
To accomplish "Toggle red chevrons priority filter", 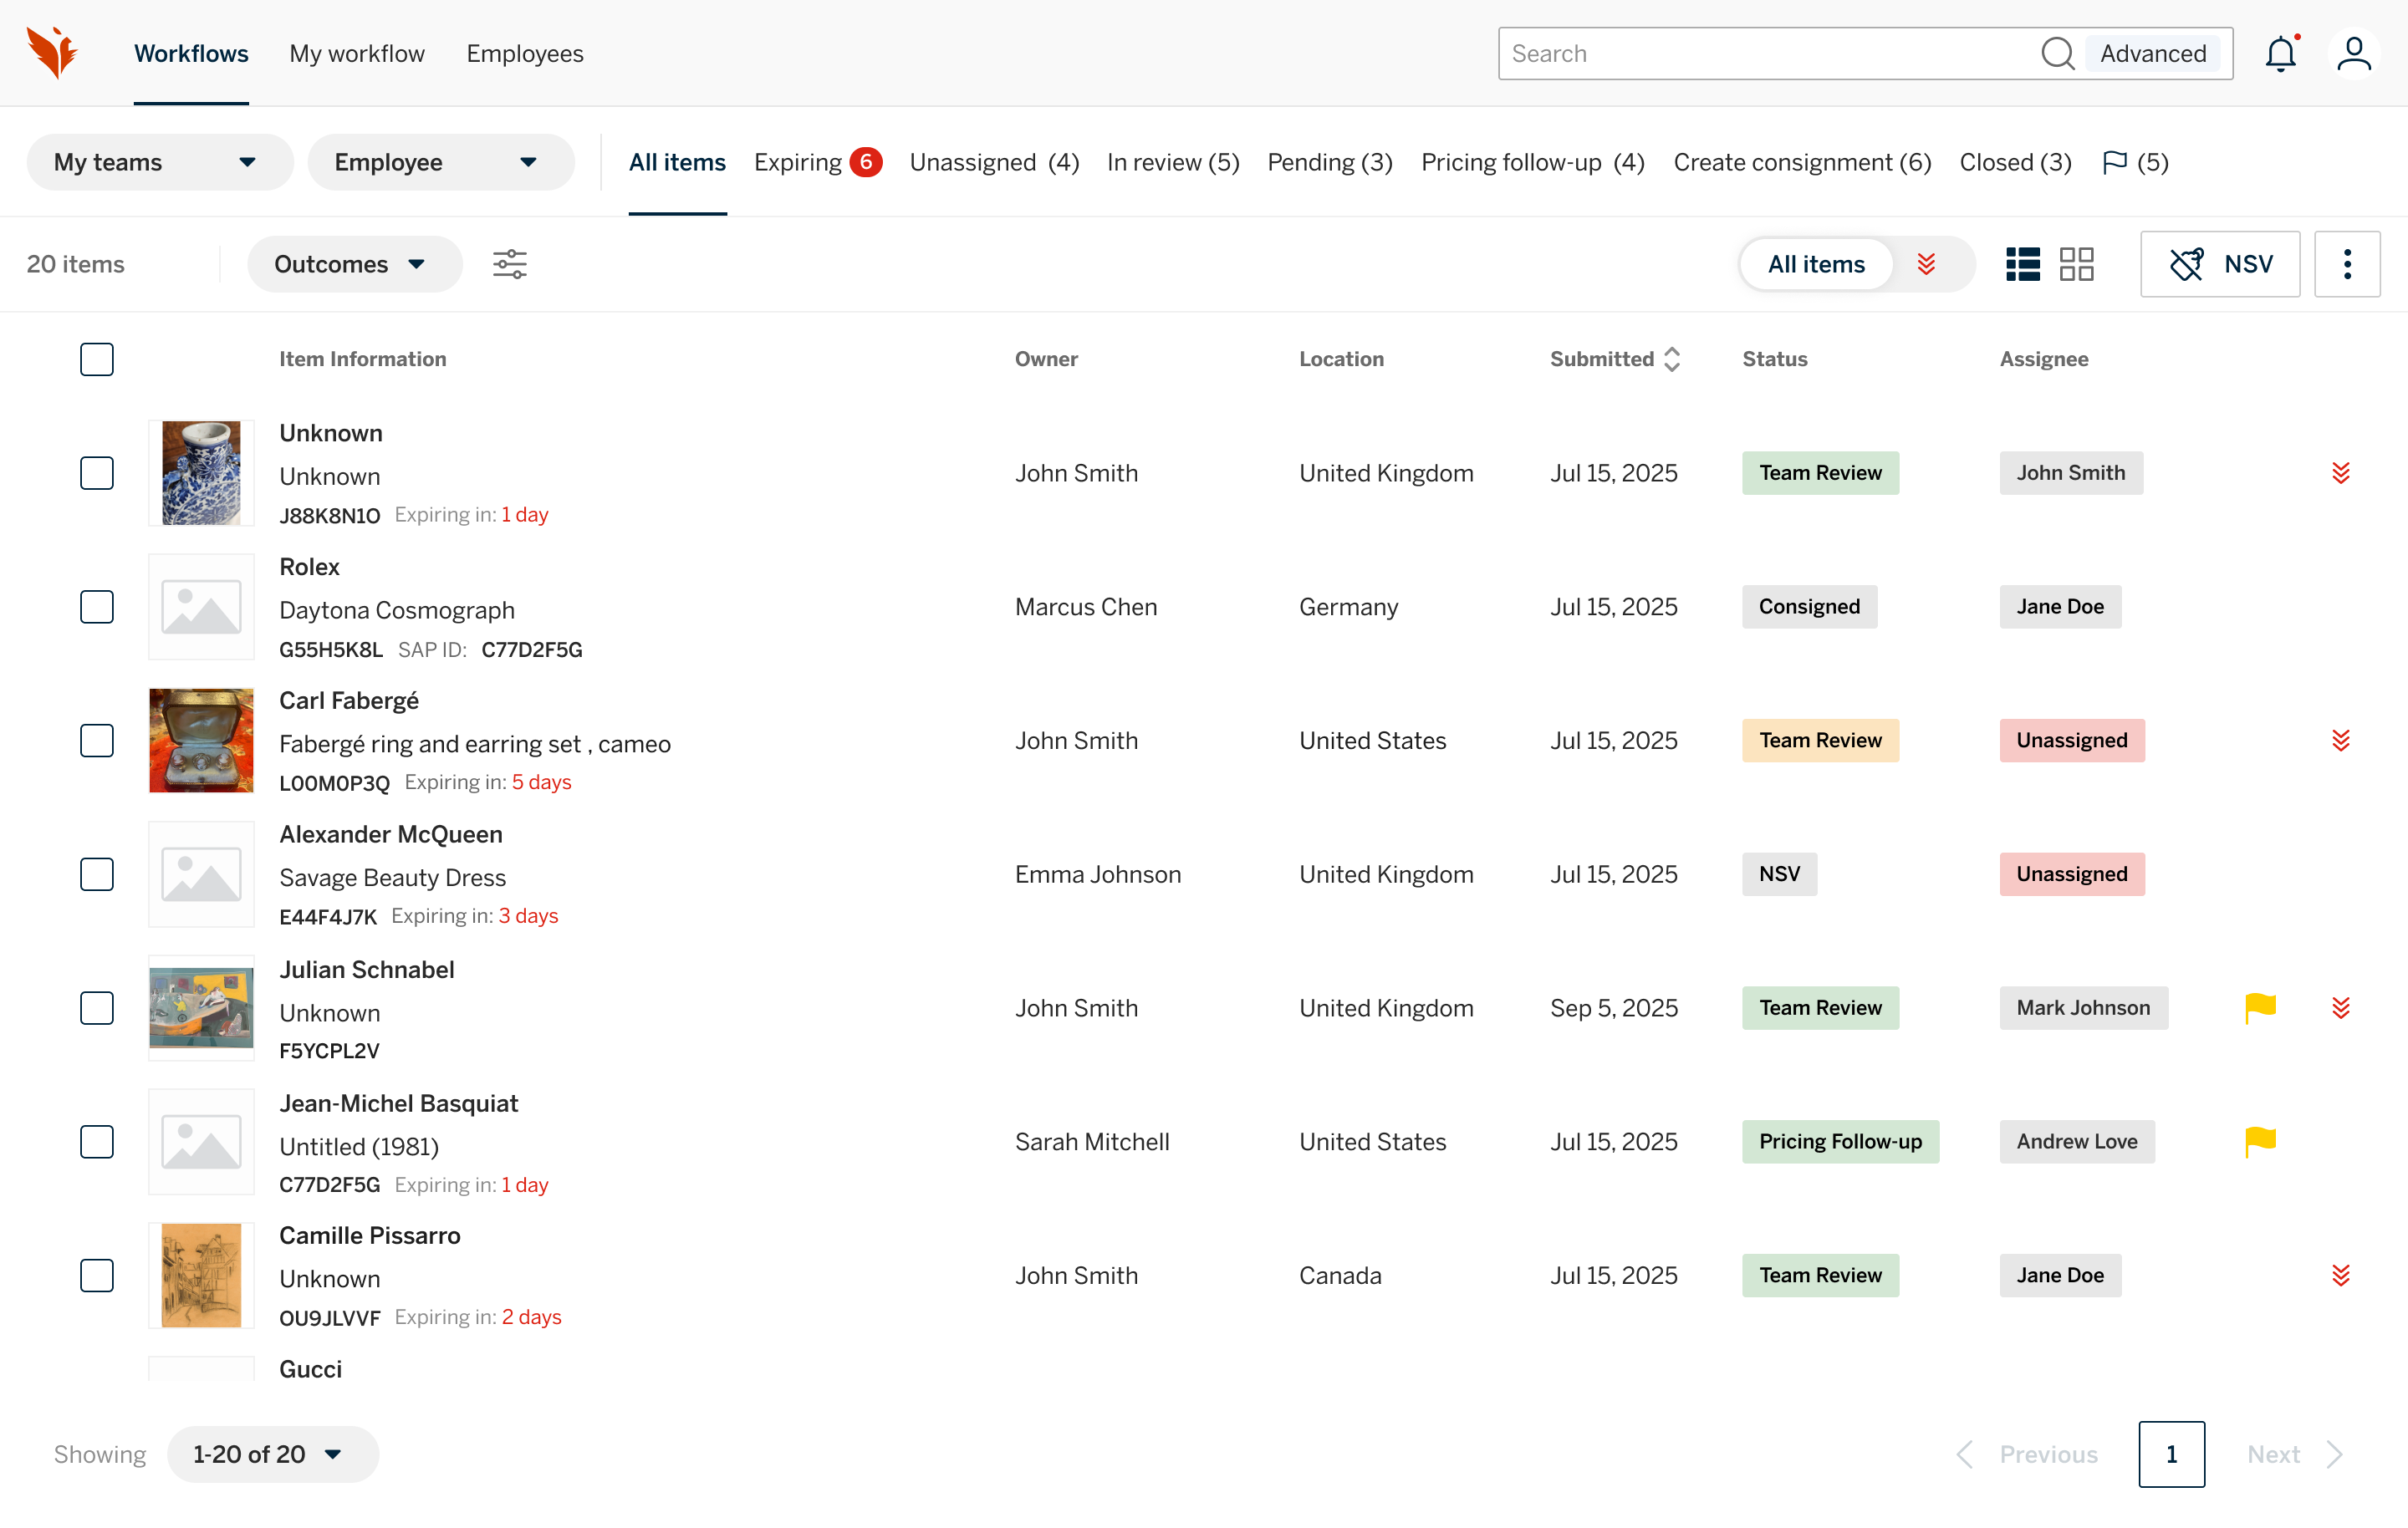I will click(x=1927, y=264).
